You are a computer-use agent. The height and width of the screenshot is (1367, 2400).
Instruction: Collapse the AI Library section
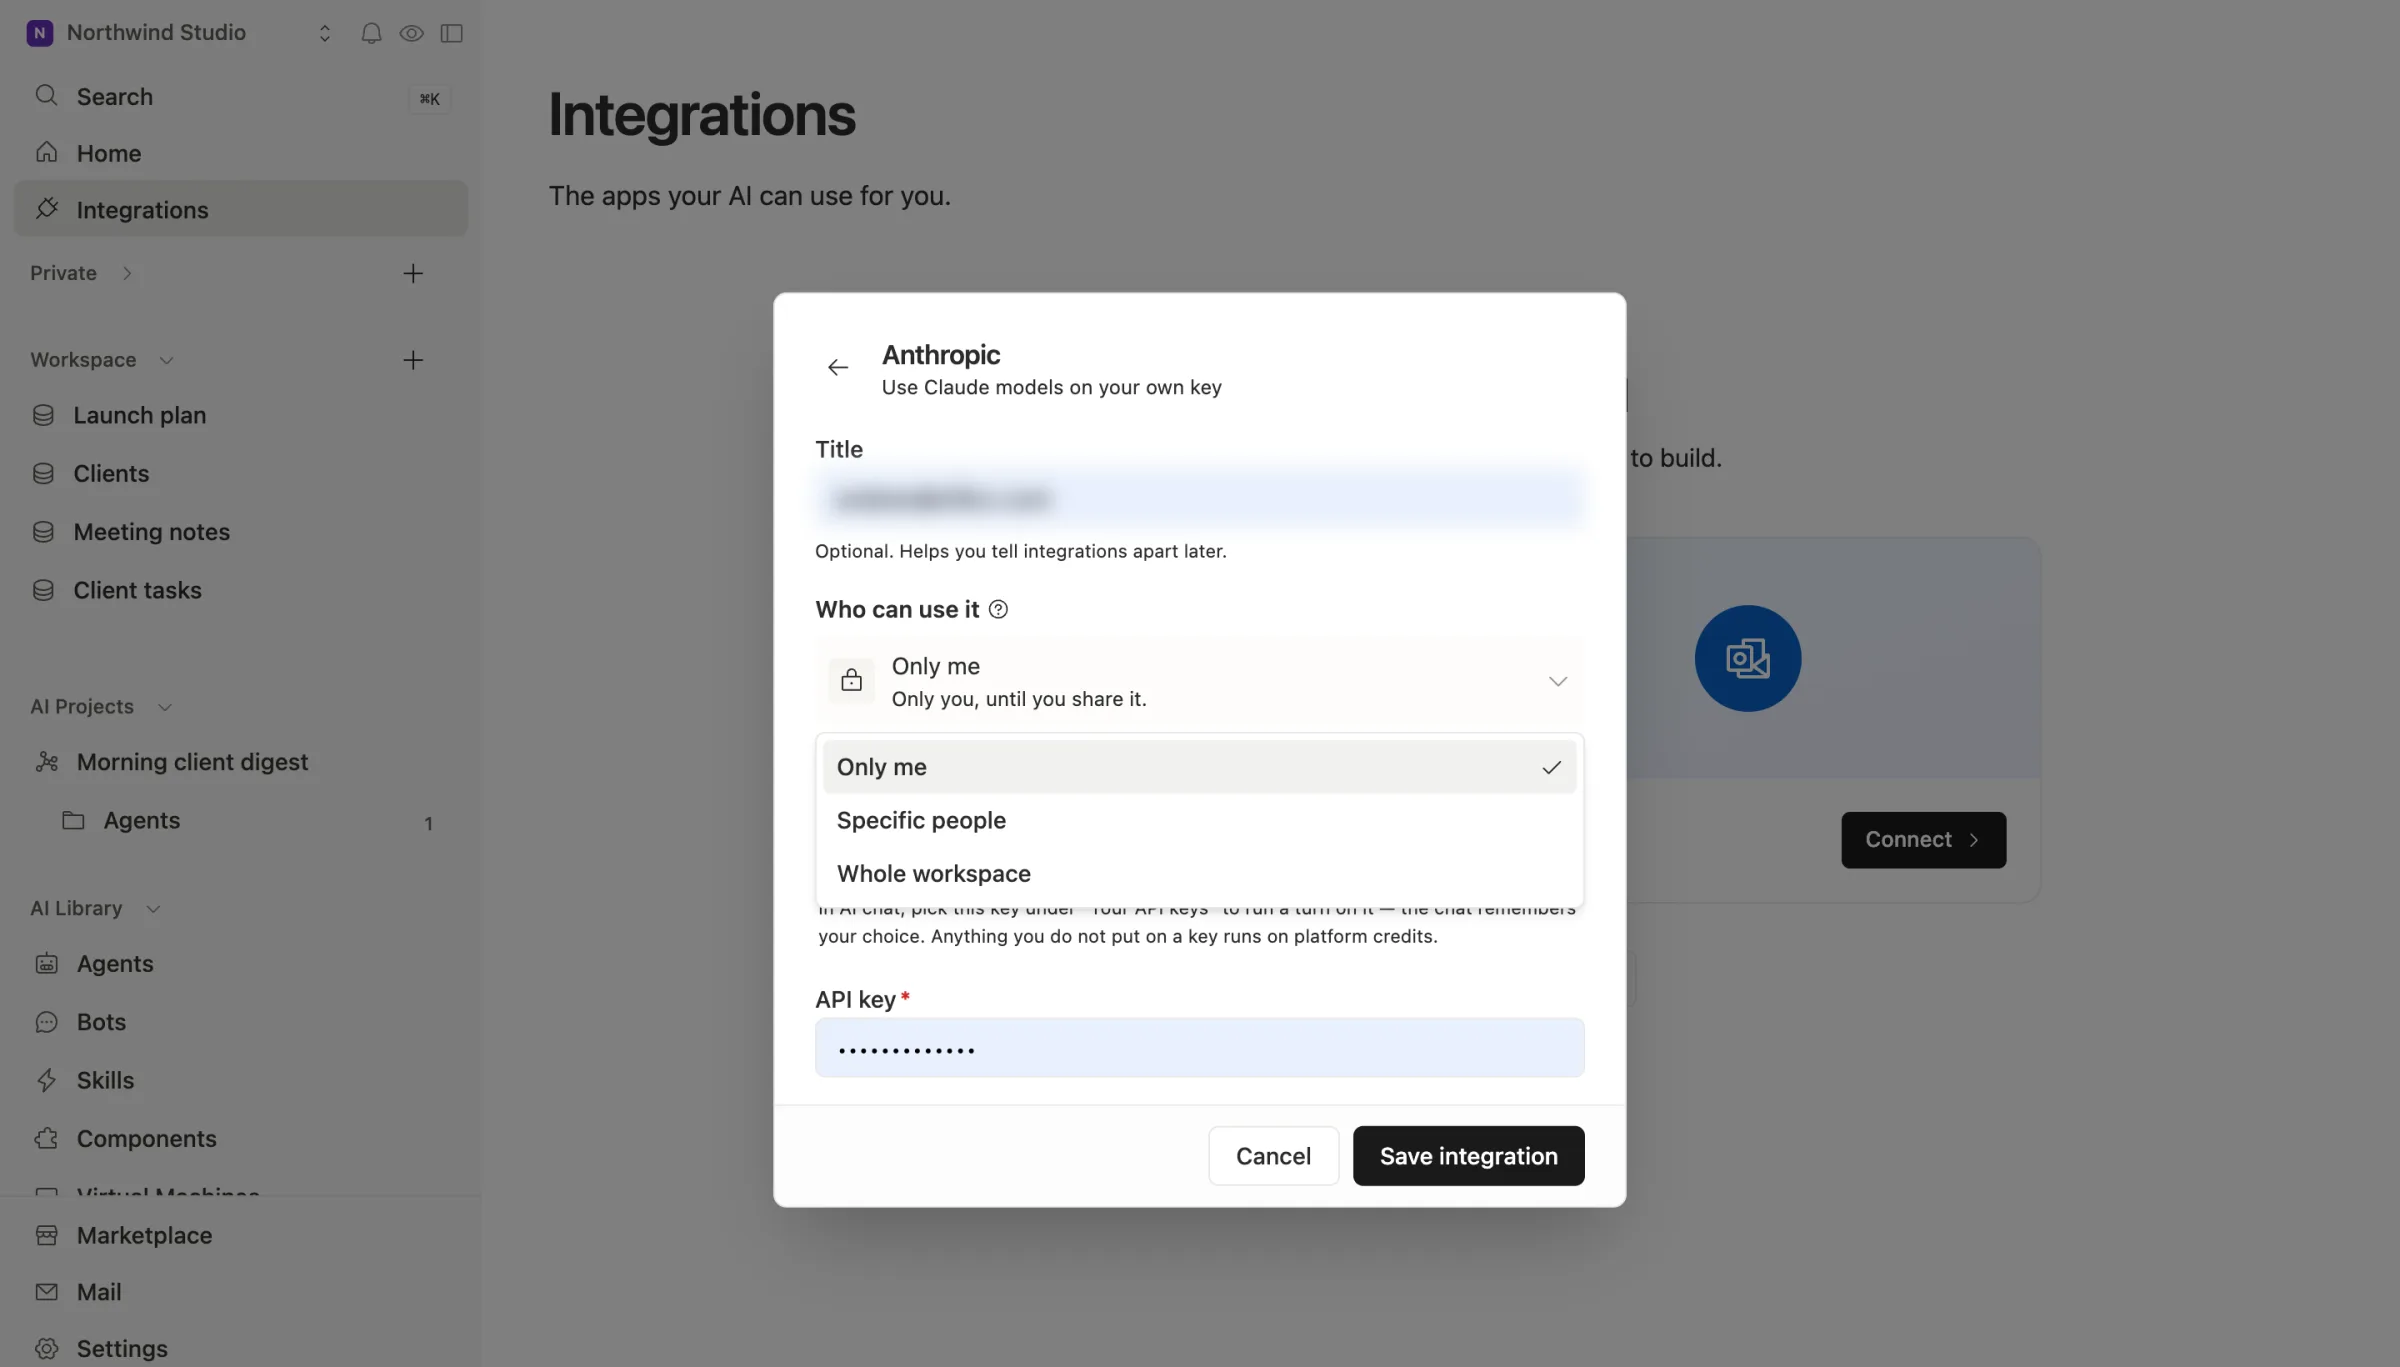[153, 909]
